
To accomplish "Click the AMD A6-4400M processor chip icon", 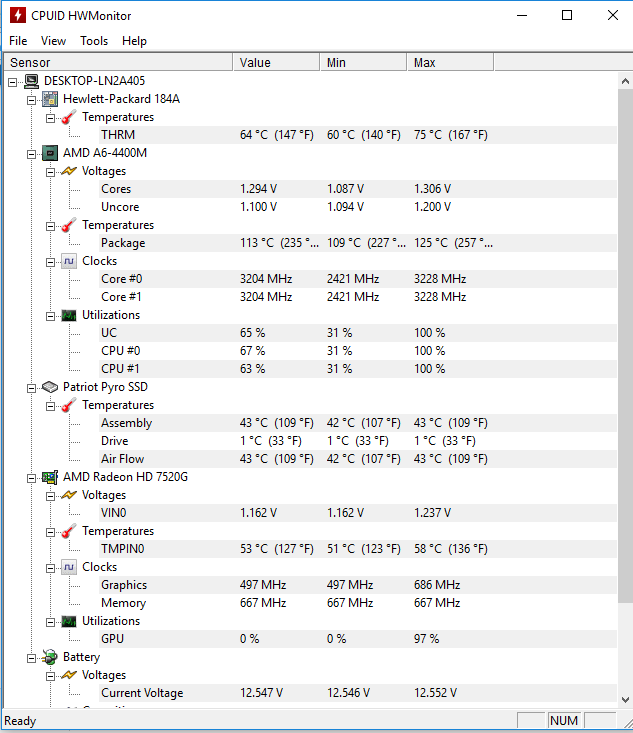I will pos(50,153).
